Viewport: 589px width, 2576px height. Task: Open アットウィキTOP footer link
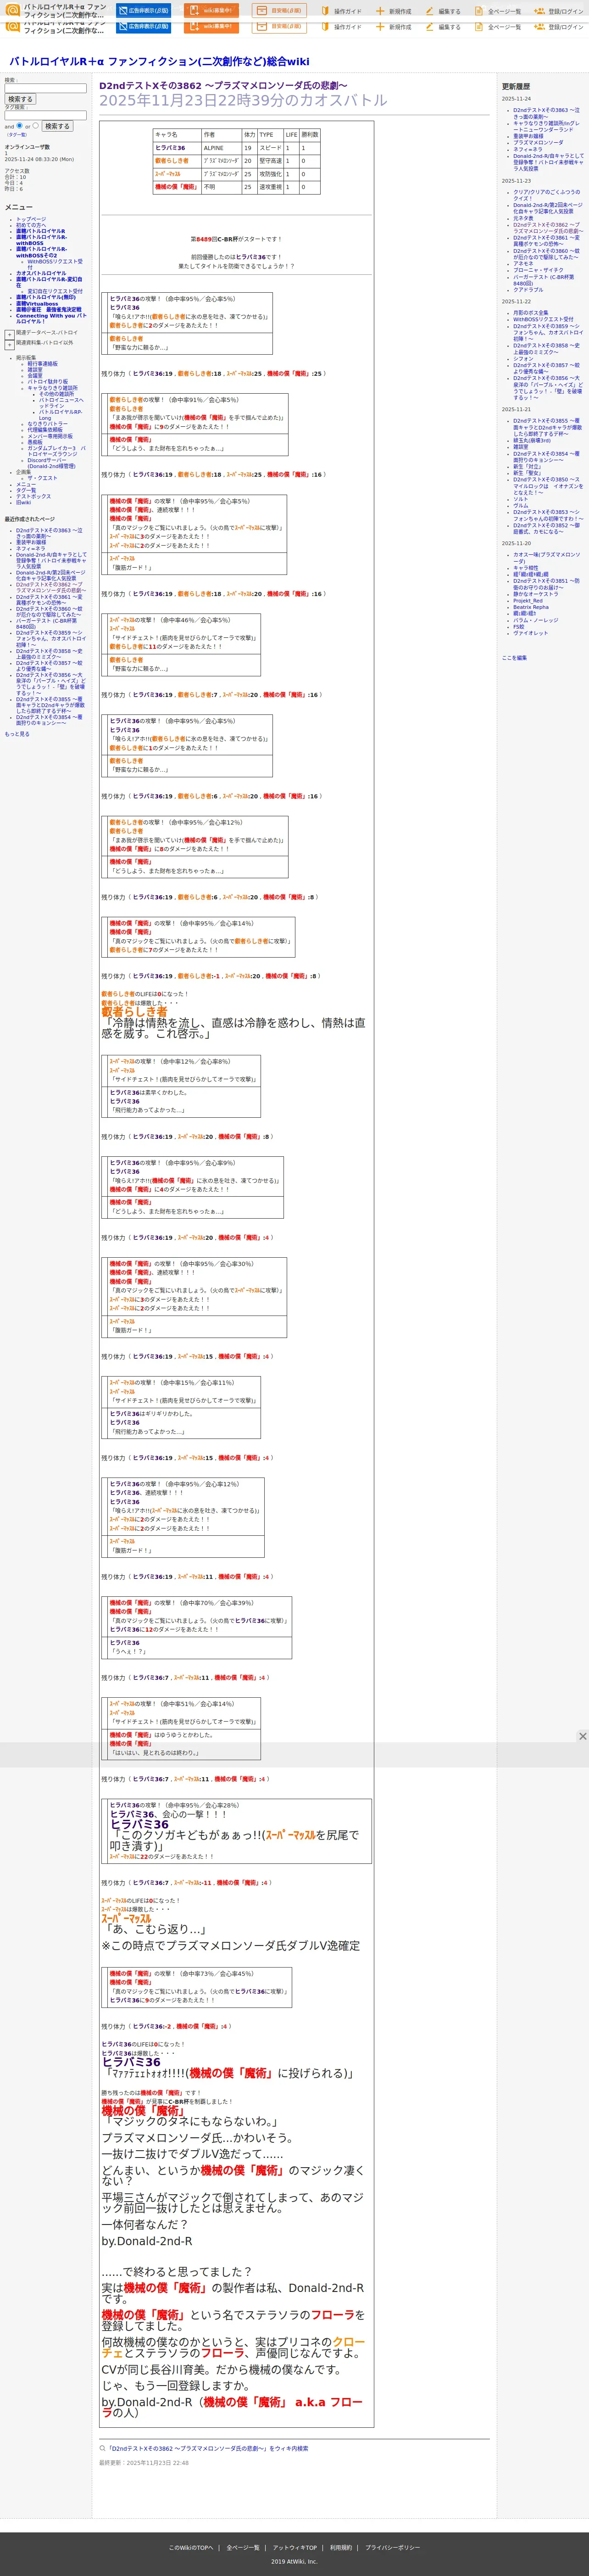294,2547
